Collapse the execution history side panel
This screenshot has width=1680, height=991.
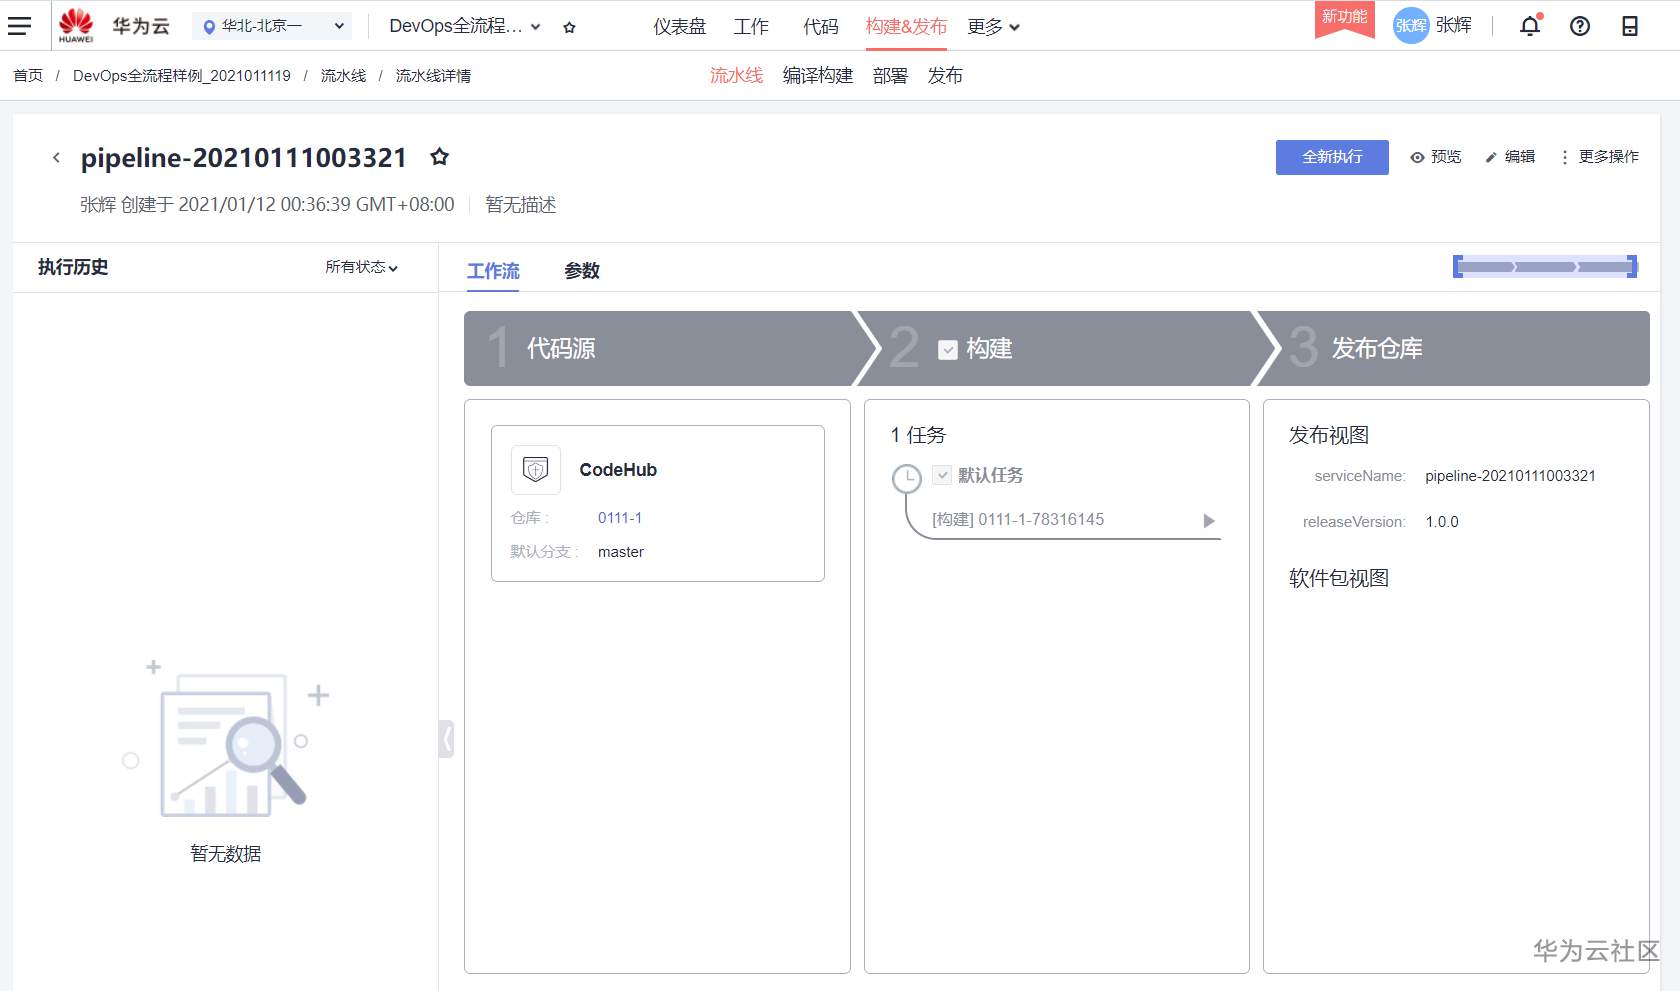(446, 739)
